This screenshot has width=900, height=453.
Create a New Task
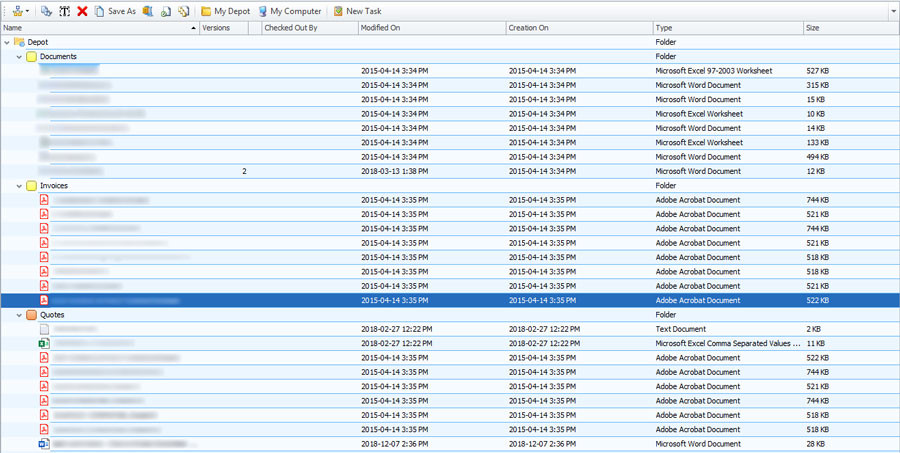point(356,11)
